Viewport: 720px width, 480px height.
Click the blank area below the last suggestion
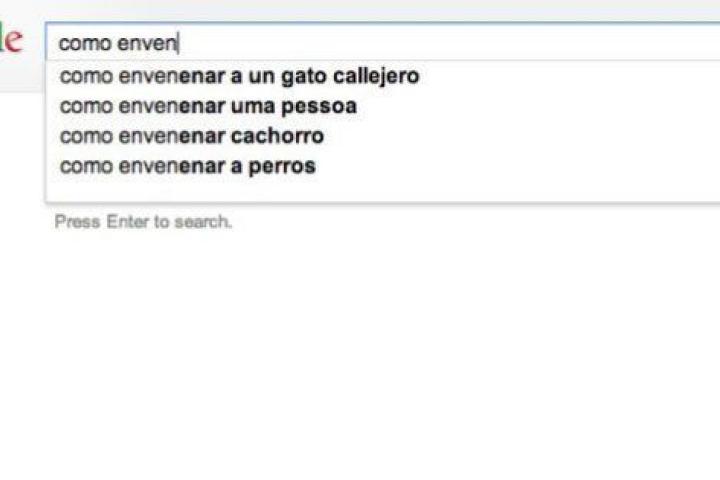[x=380, y=190]
